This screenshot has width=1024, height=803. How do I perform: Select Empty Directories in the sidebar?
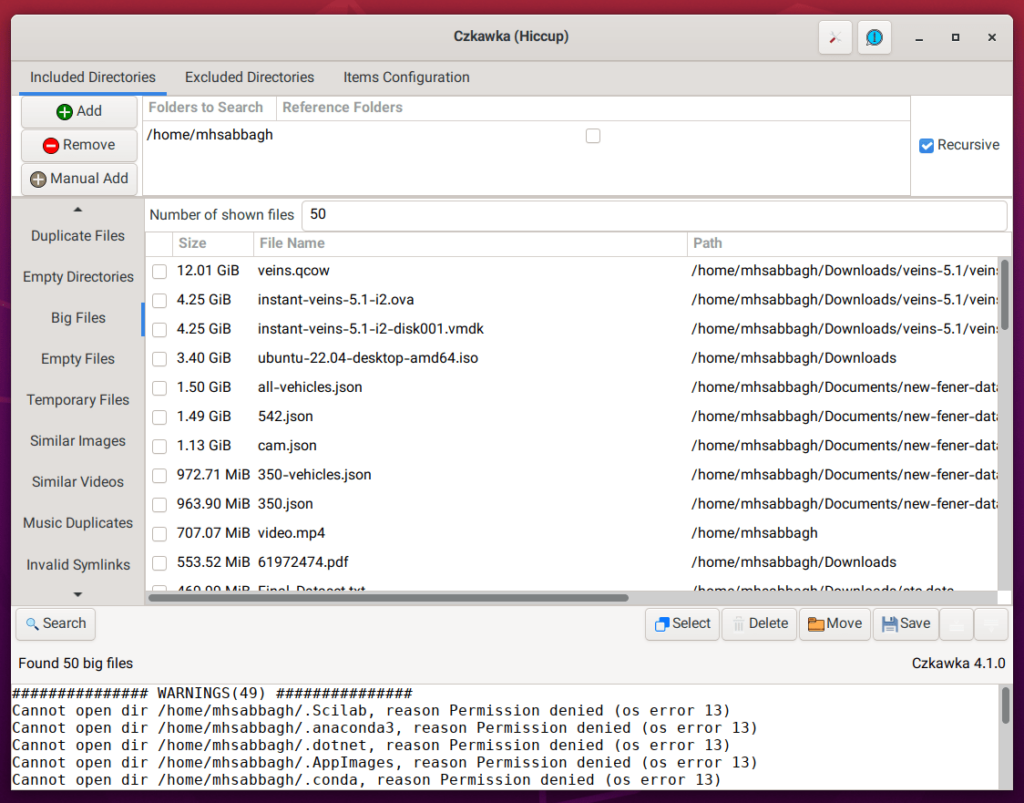(78, 277)
